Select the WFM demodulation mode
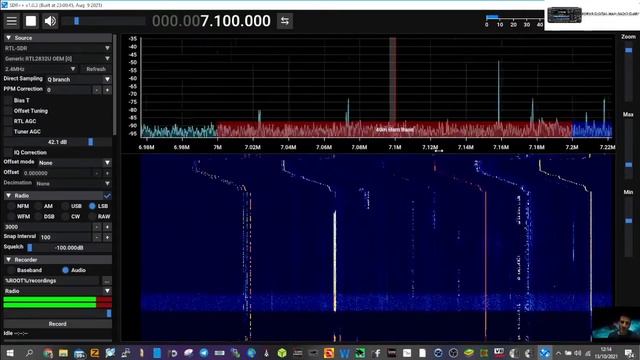 tap(11, 217)
